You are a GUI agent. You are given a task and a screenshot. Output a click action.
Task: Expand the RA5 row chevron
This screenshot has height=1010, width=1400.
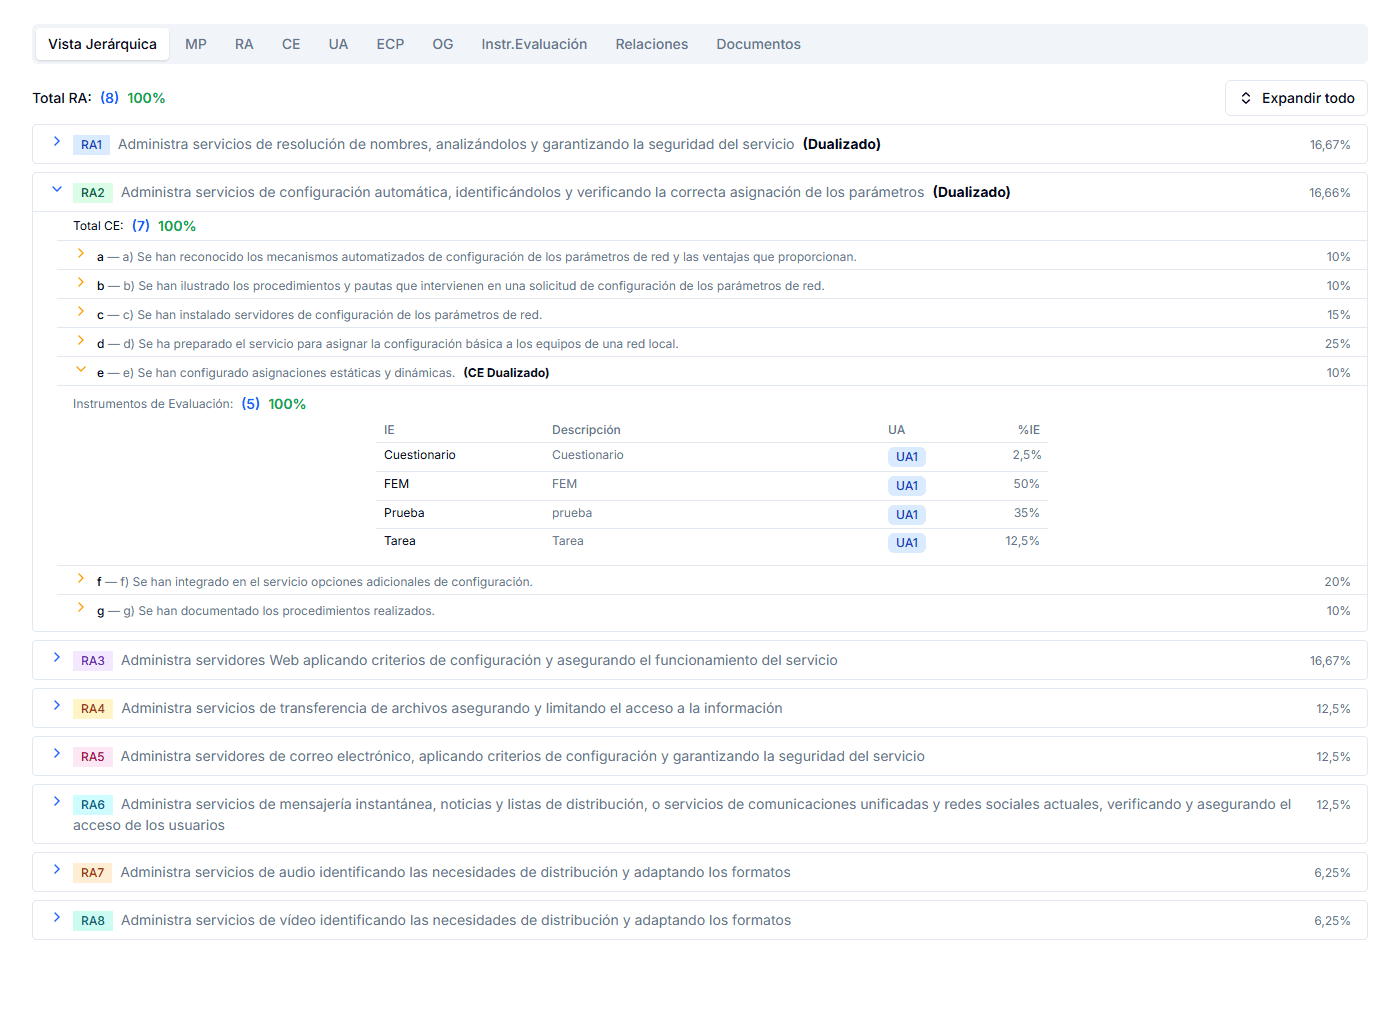tap(57, 754)
